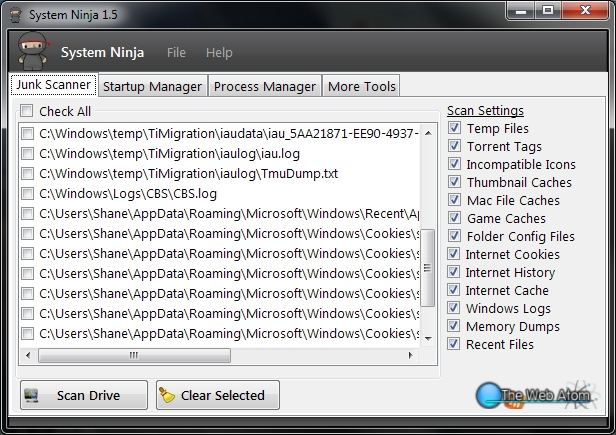Click the horizontal scrollbar's right arrow
Viewport: 616px width, 435px height.
(411, 355)
